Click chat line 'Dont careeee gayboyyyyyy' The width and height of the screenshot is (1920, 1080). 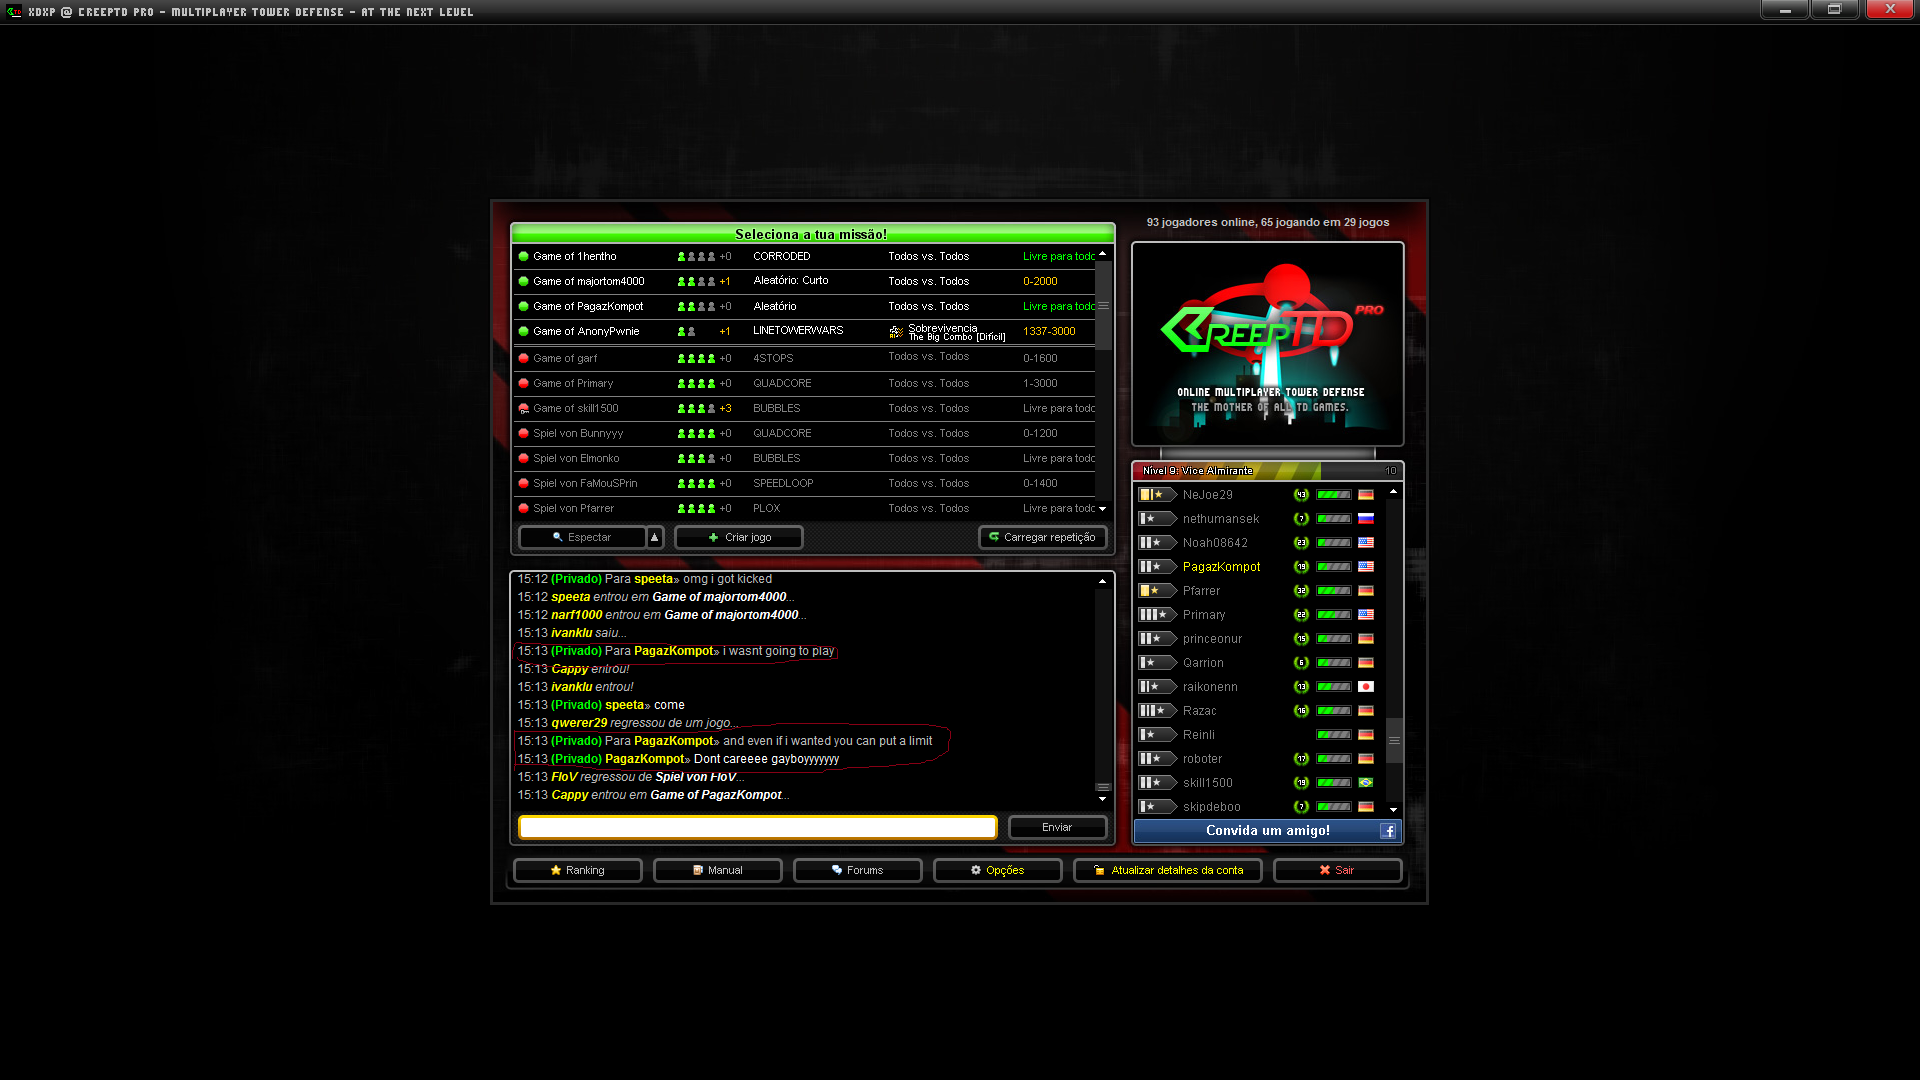click(678, 759)
